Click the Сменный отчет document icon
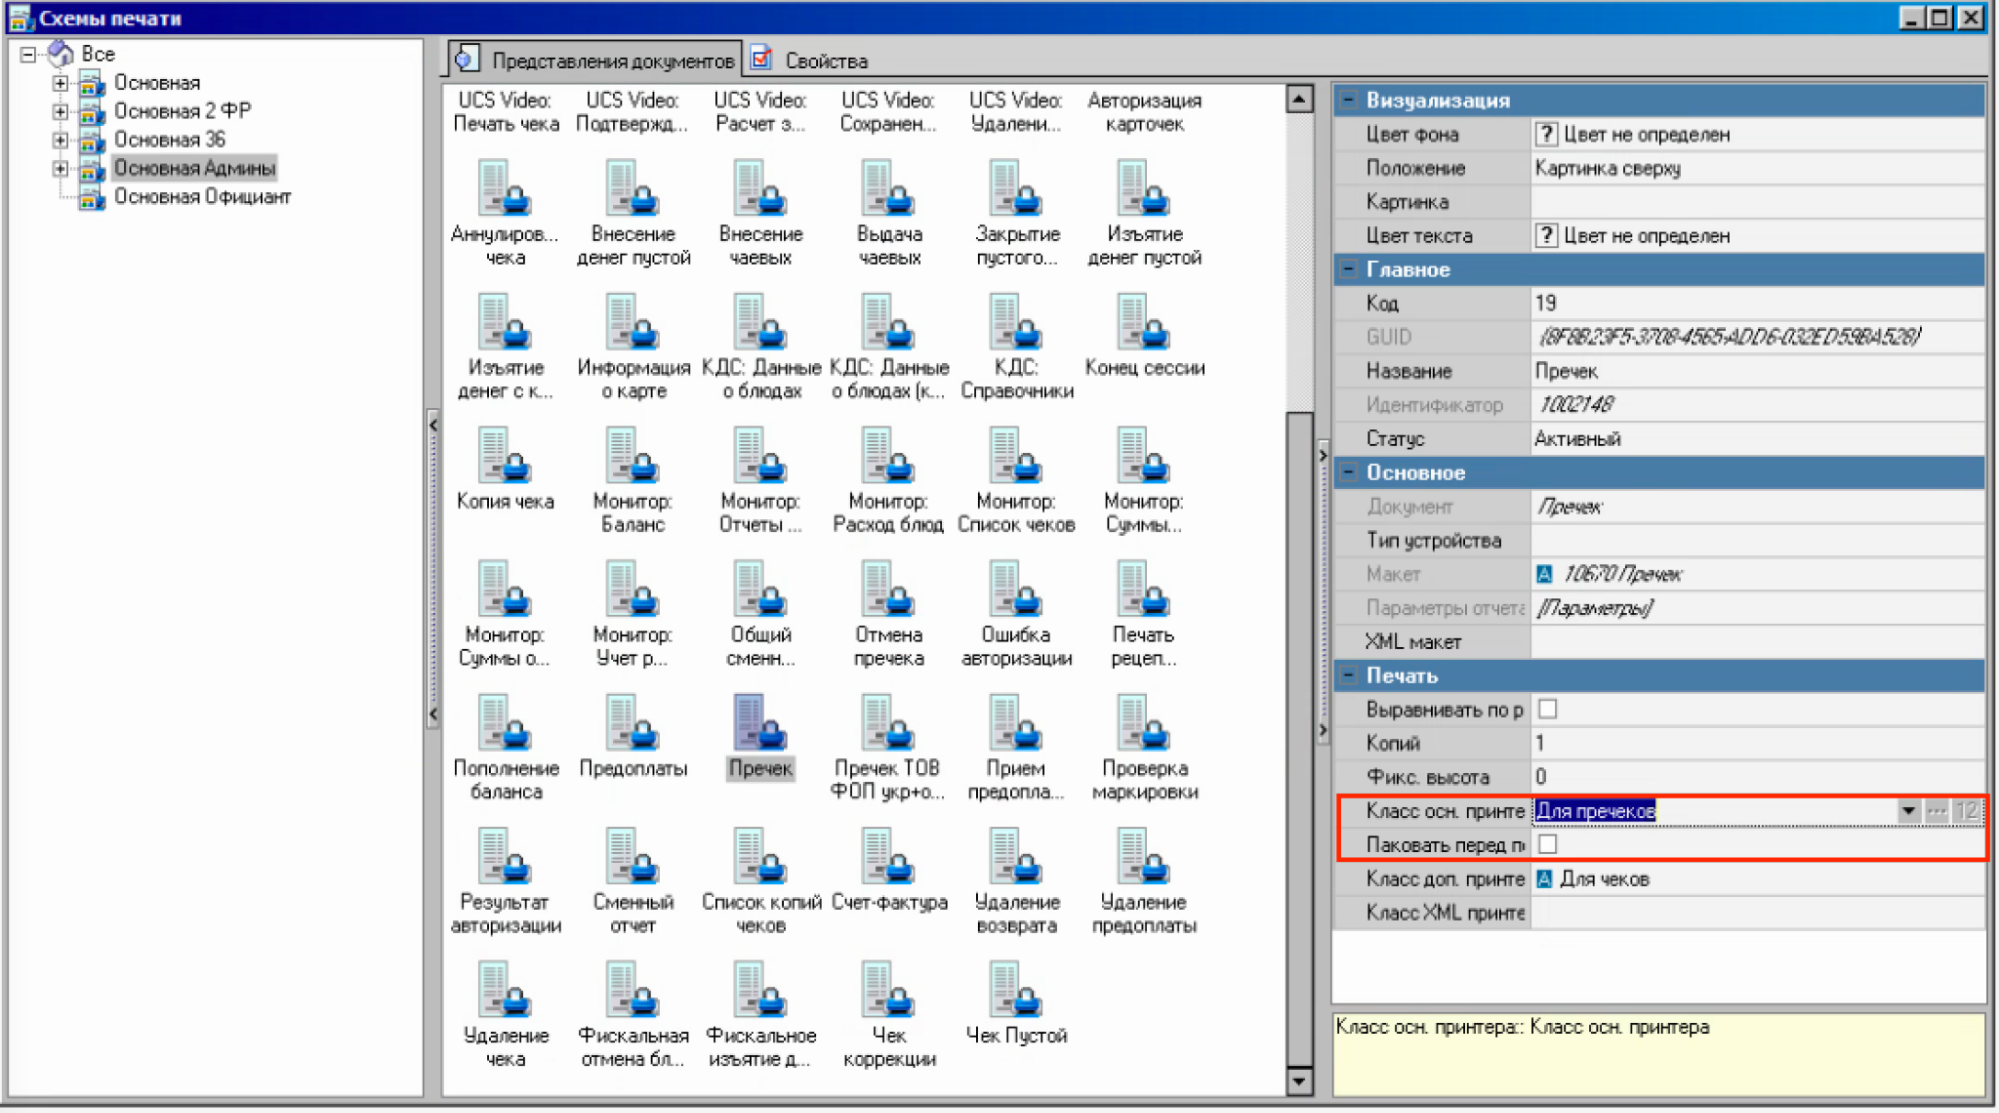The image size is (1999, 1113). 632,858
